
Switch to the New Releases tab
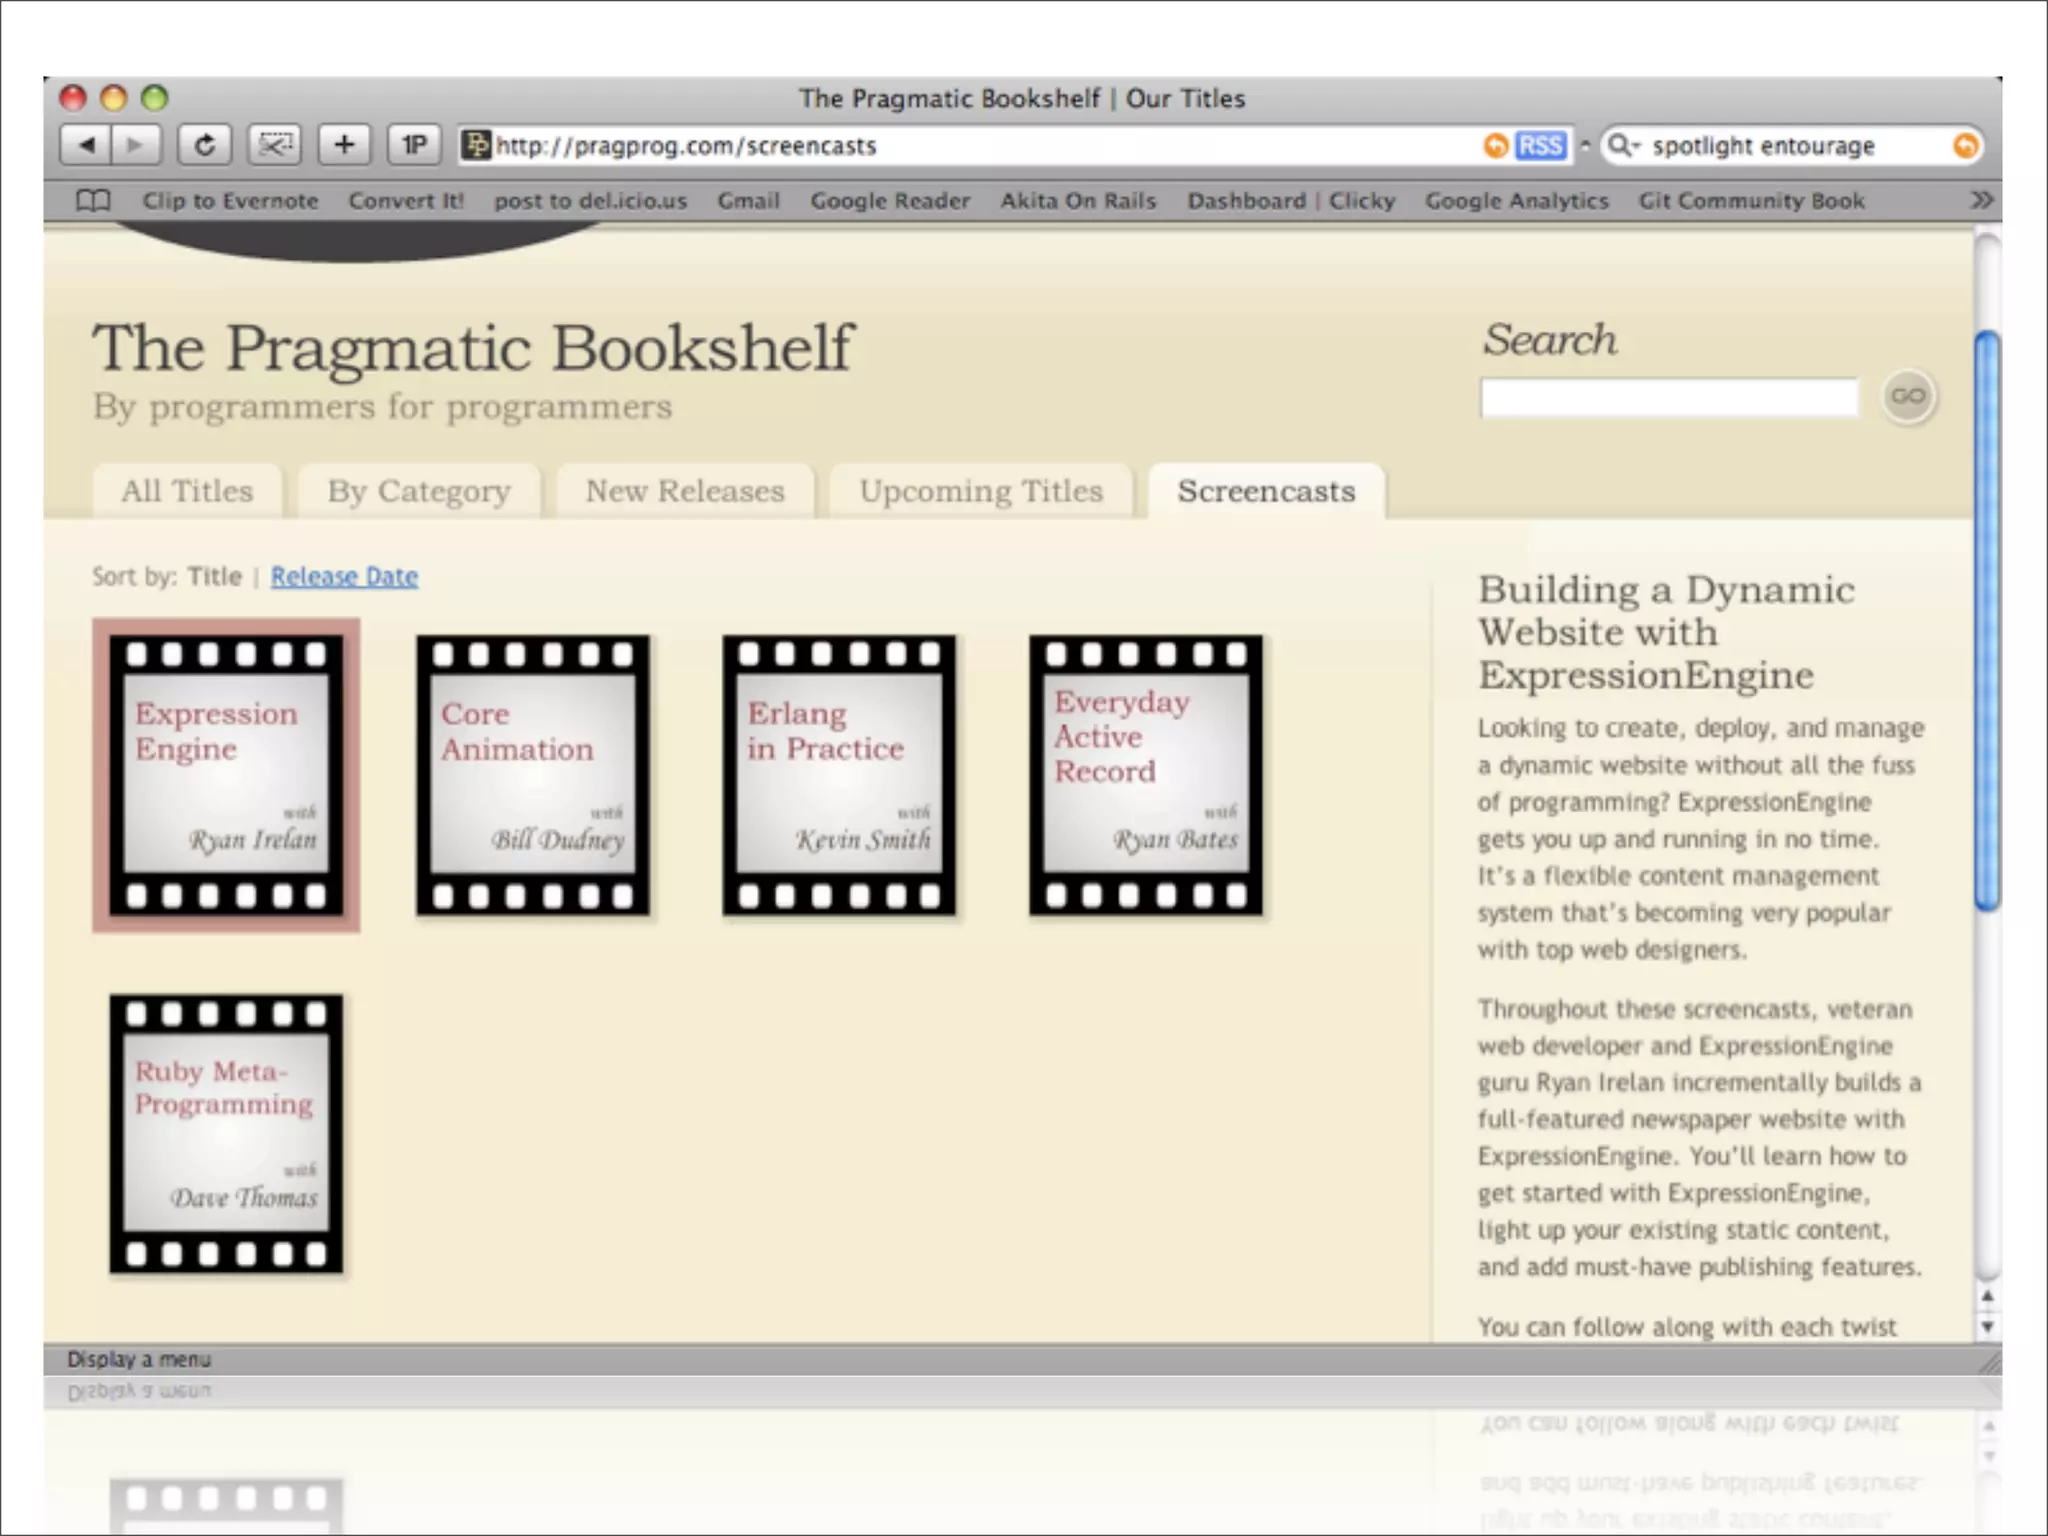[x=685, y=491]
